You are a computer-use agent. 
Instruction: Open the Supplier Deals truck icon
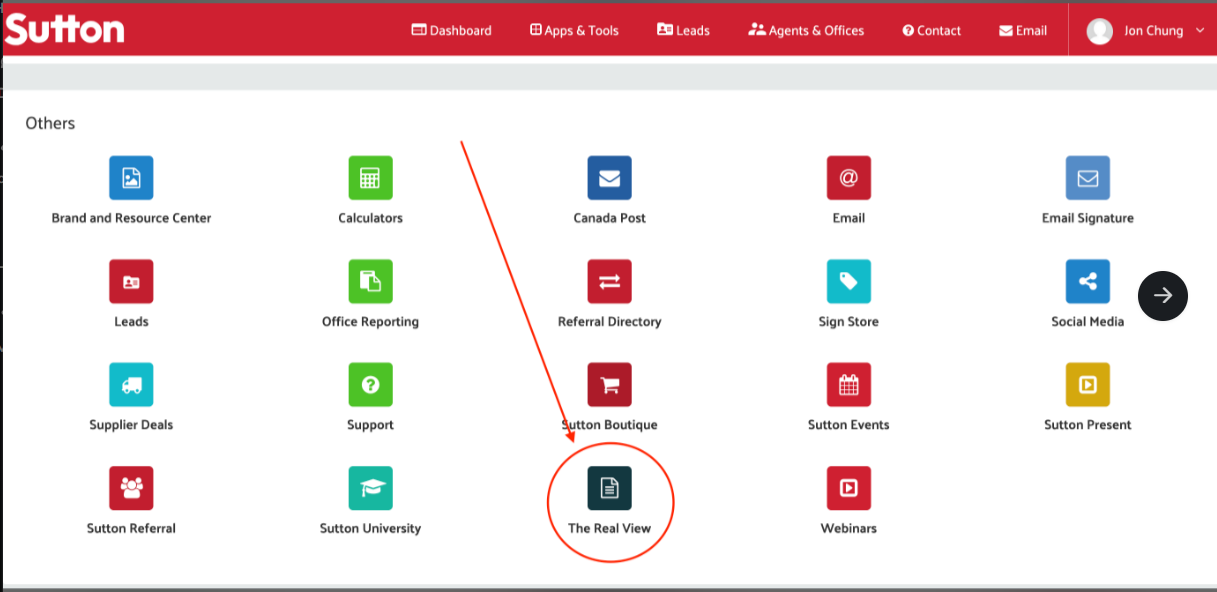click(131, 385)
